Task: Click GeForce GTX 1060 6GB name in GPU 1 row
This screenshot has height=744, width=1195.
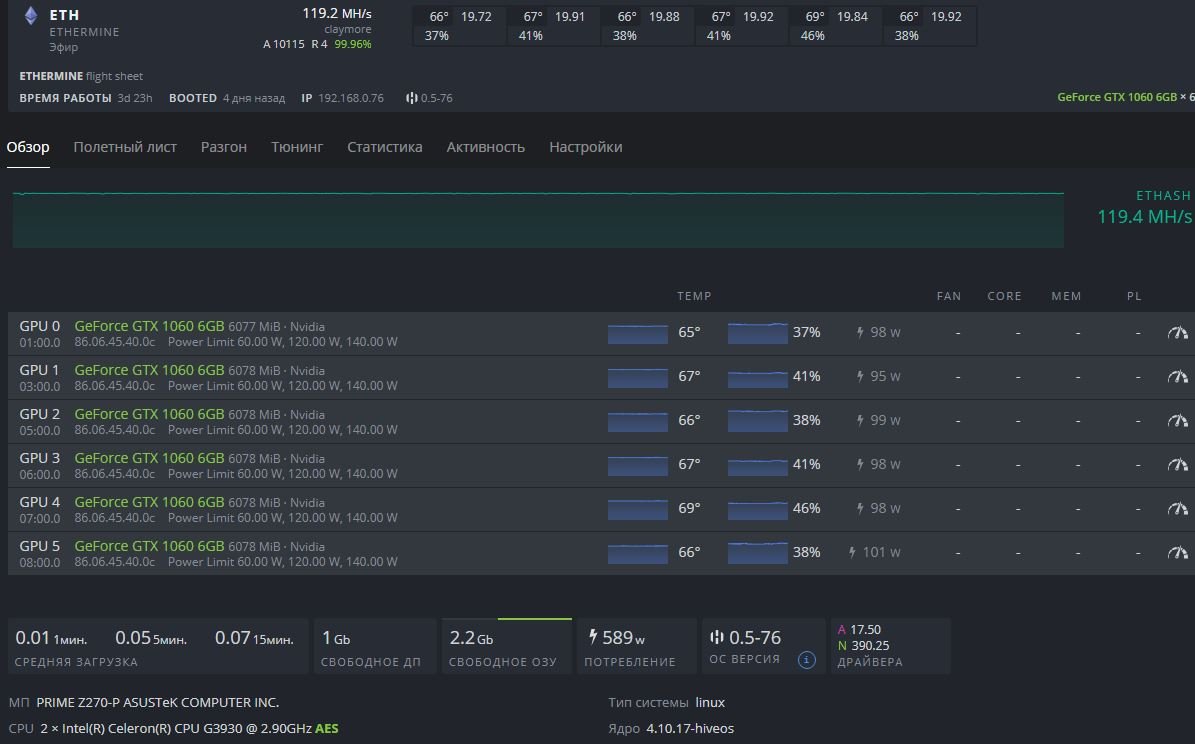Action: click(x=149, y=370)
